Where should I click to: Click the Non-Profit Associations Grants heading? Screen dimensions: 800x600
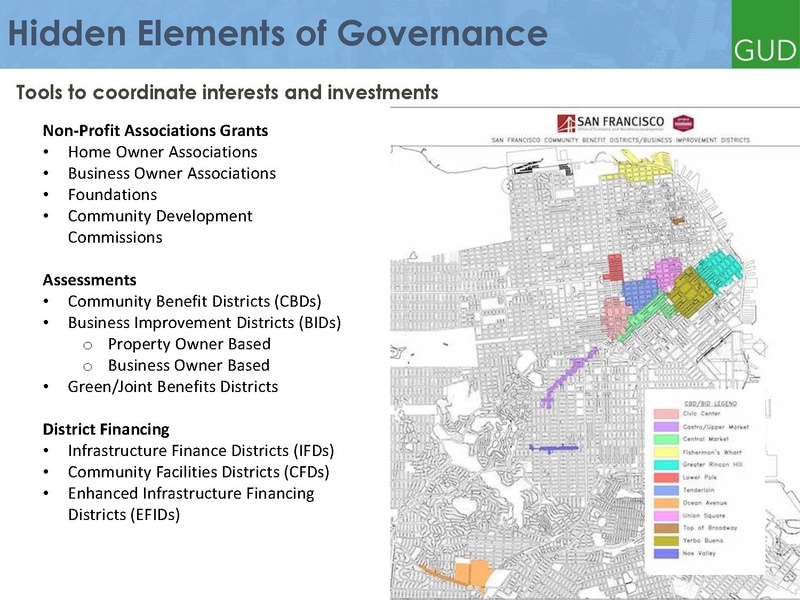(155, 130)
